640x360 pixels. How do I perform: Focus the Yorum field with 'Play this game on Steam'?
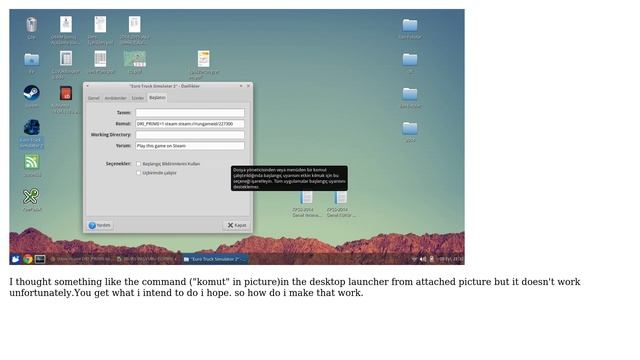190,146
